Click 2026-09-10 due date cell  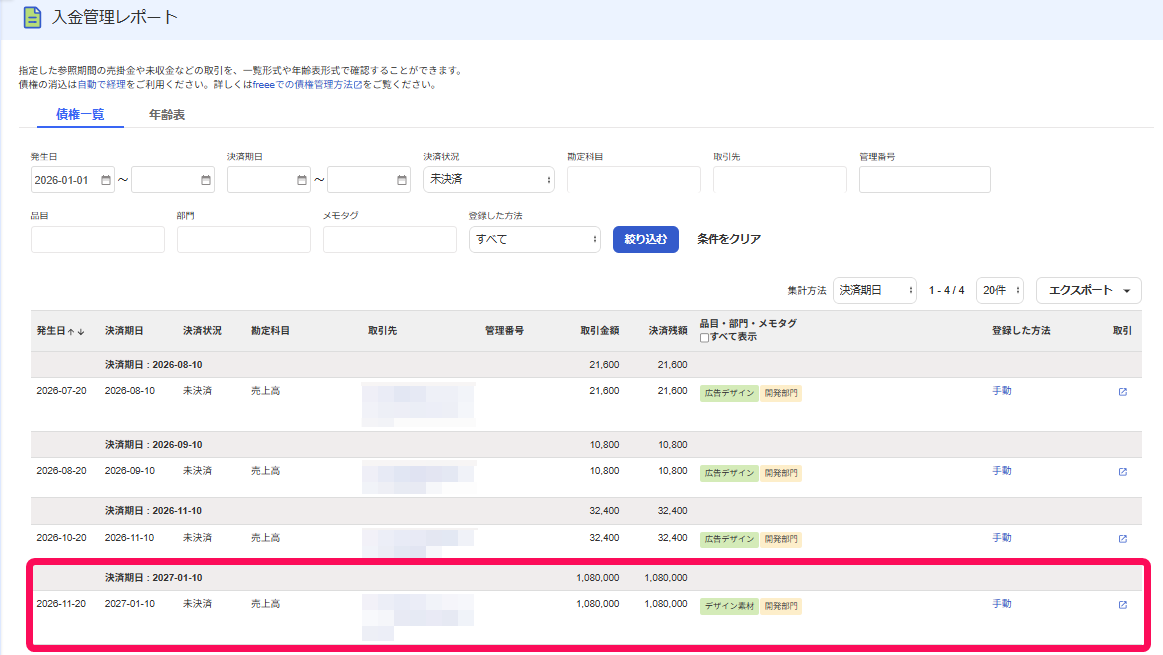coord(130,471)
